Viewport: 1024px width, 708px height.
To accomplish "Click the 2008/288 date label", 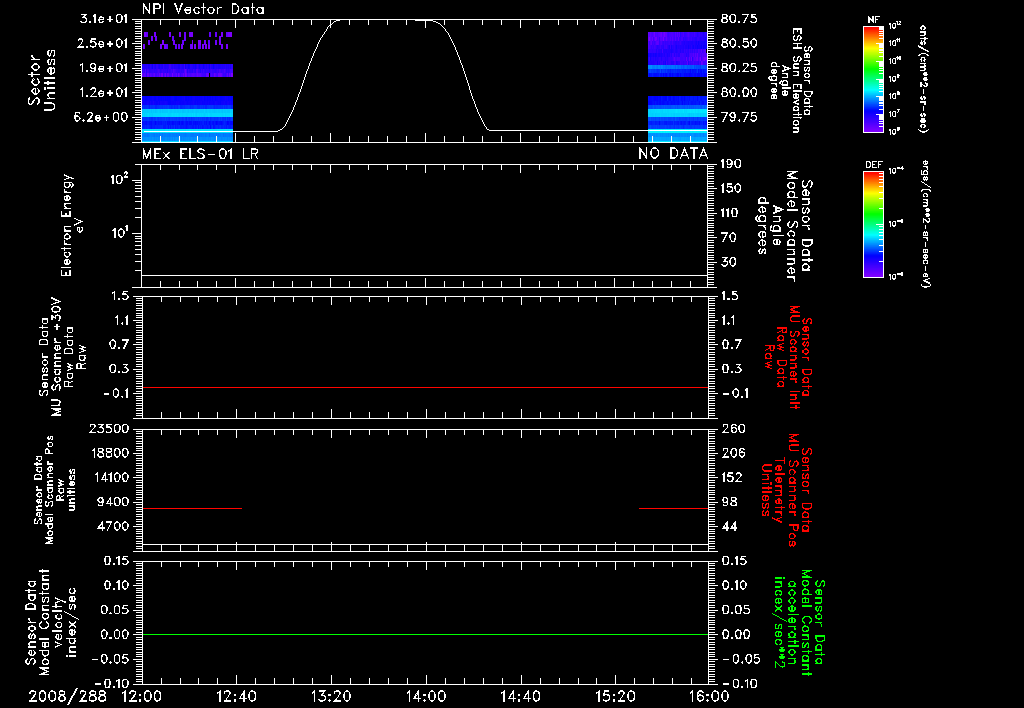I will point(67,696).
